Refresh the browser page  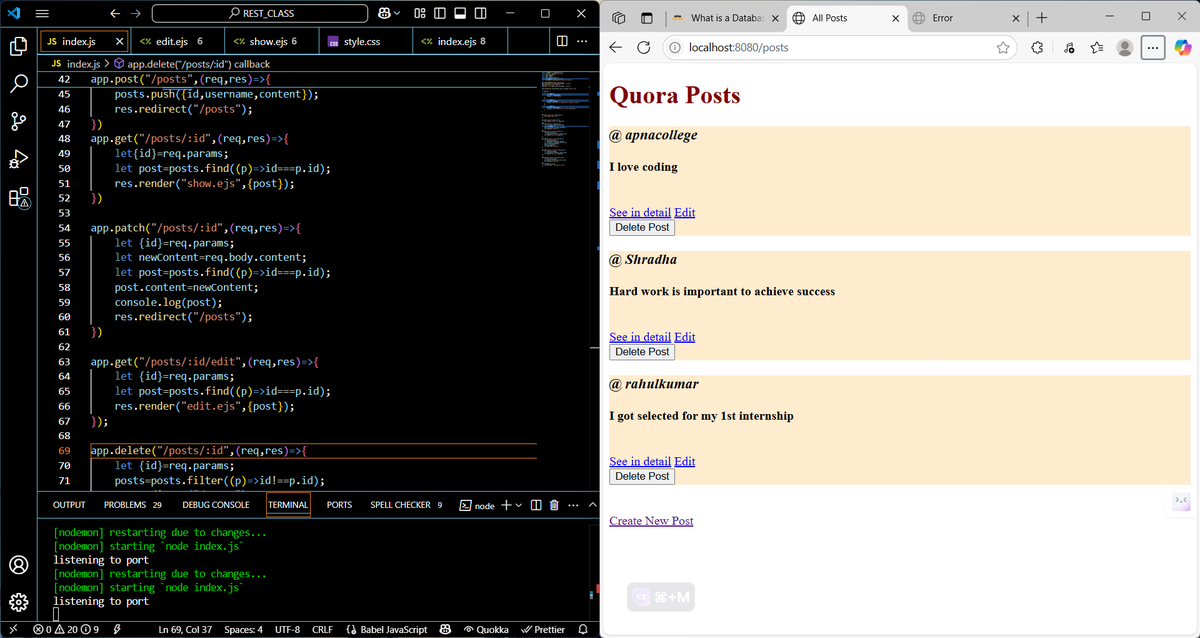click(x=644, y=48)
